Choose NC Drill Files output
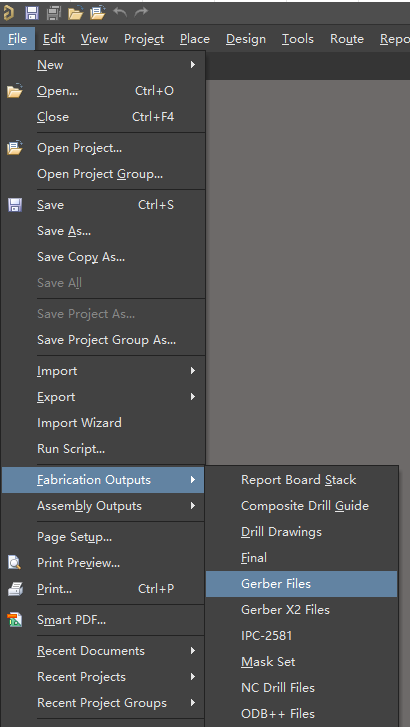 tap(301, 688)
